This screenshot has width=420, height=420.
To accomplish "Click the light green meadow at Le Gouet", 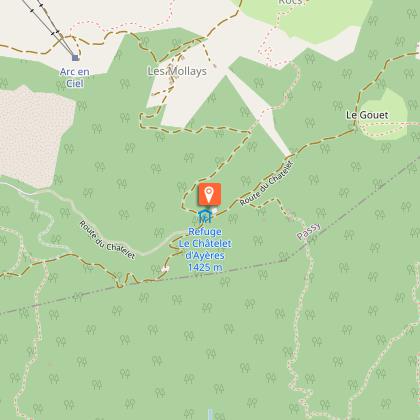I will 387,113.
